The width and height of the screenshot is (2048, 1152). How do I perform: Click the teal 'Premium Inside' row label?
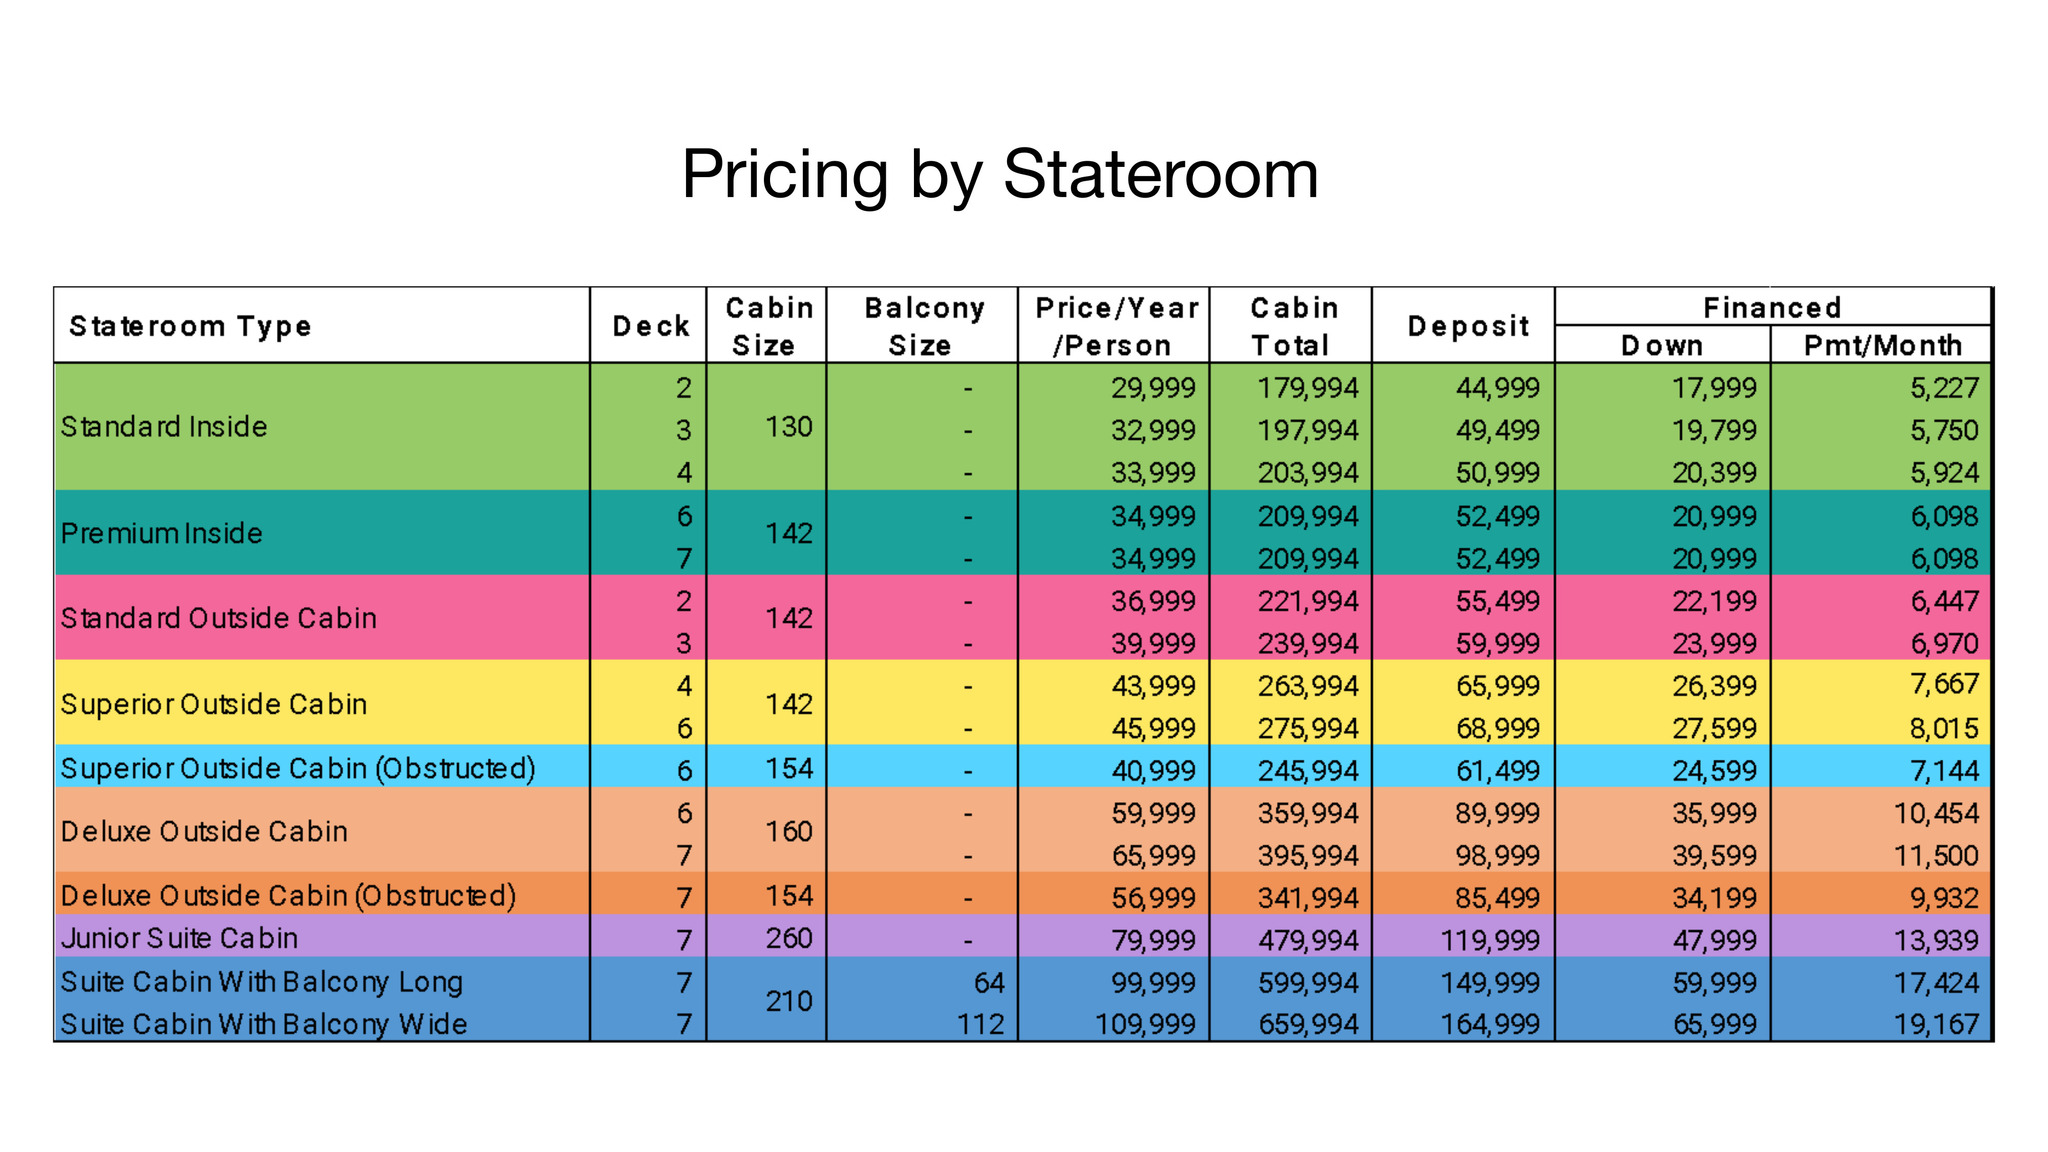point(162,533)
